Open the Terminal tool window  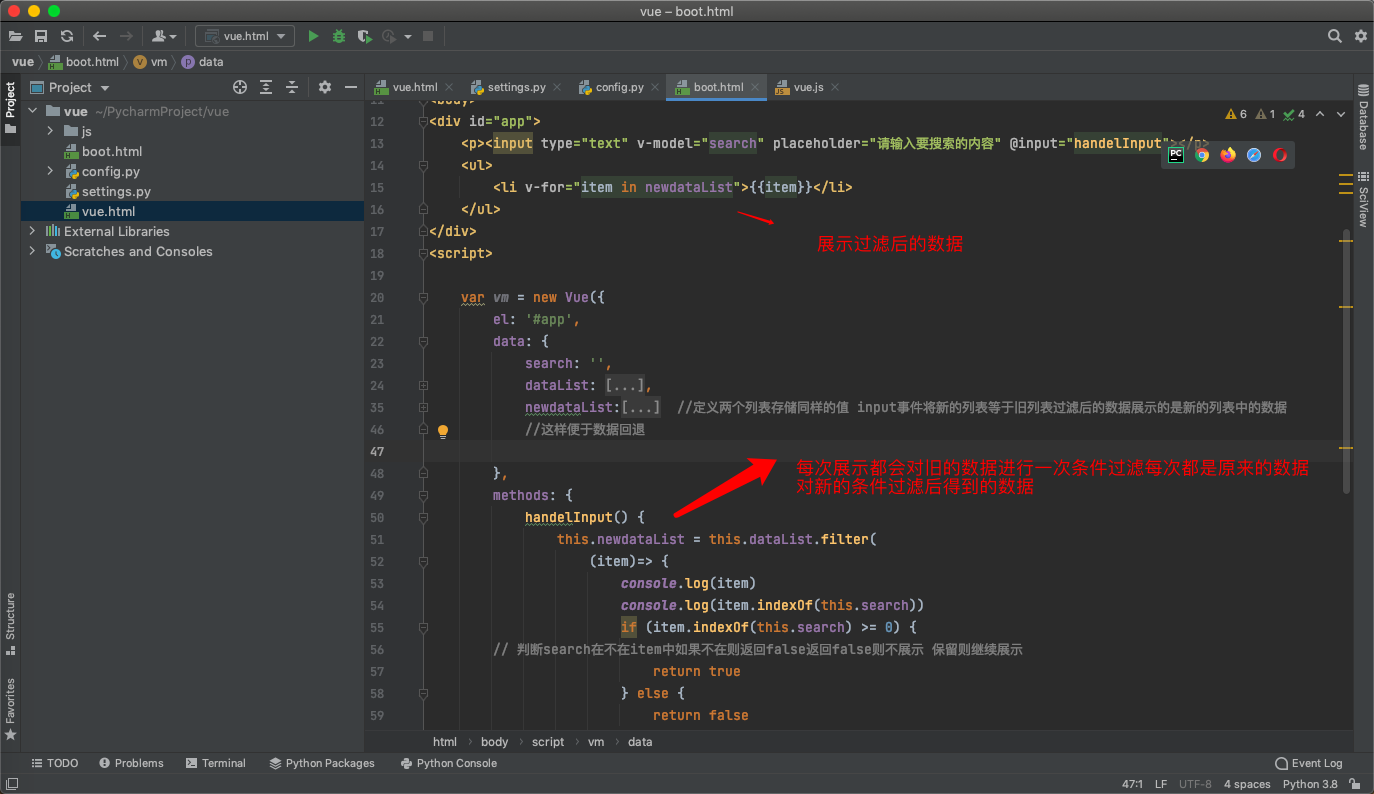pos(215,763)
